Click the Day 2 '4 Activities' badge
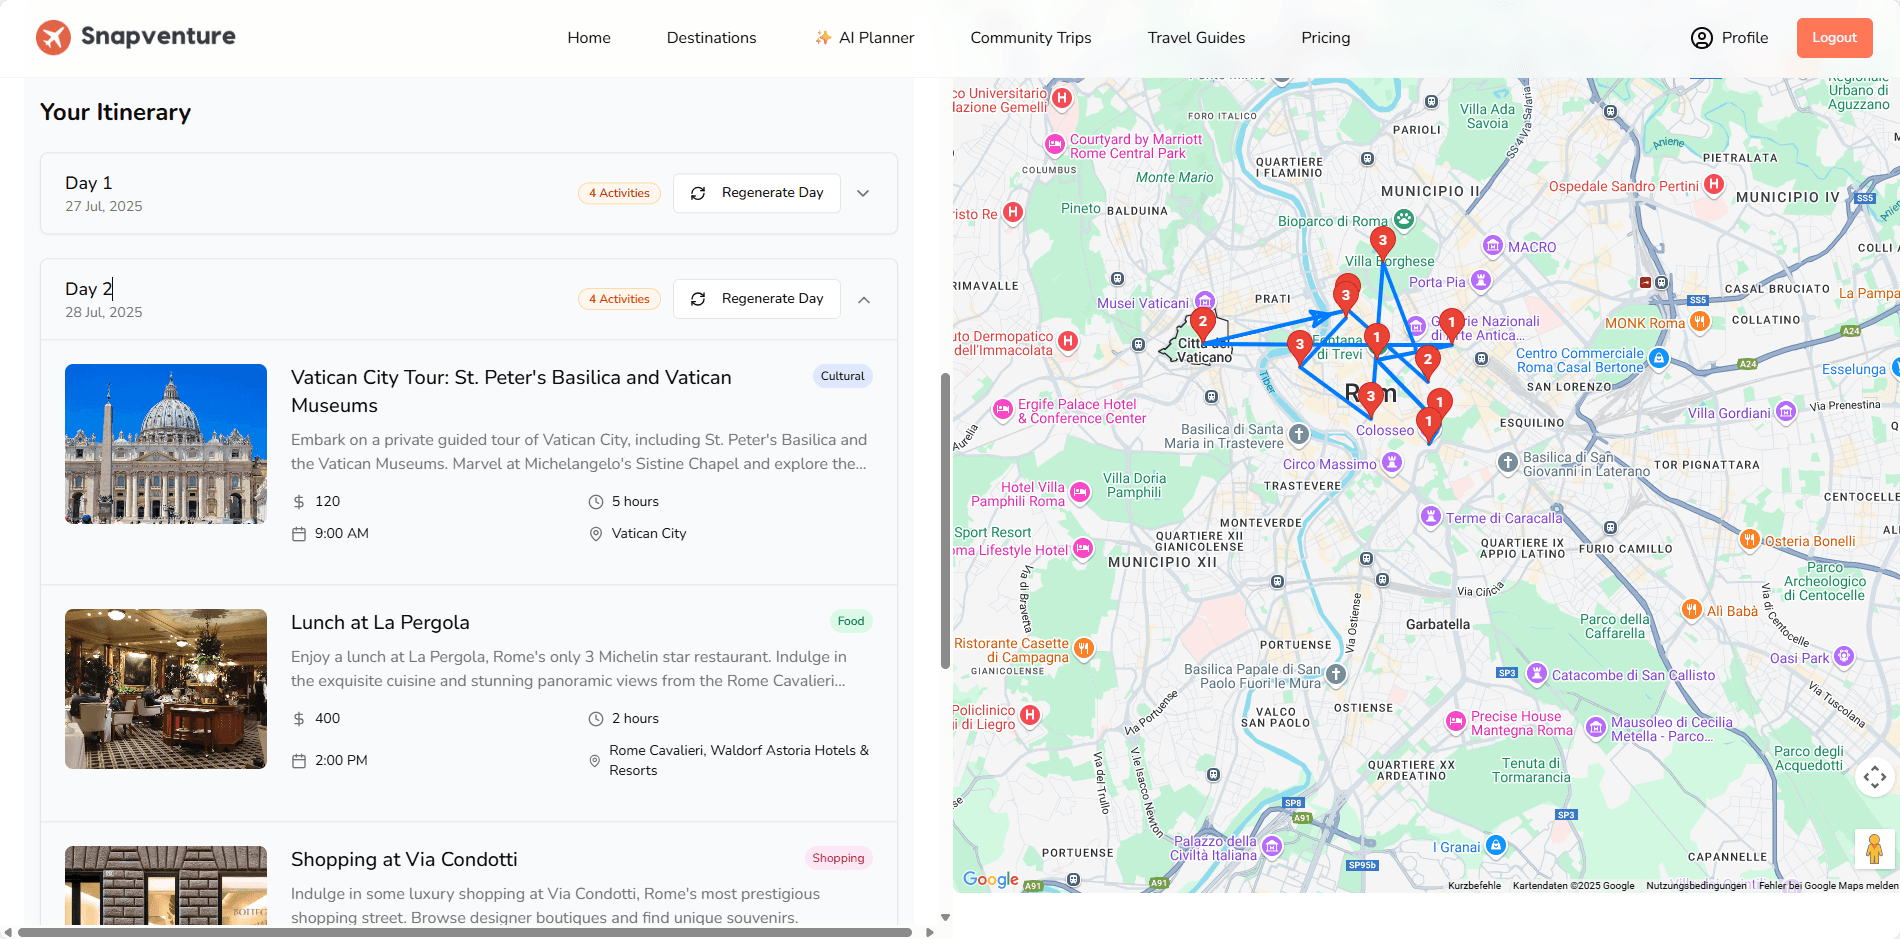 coord(619,299)
